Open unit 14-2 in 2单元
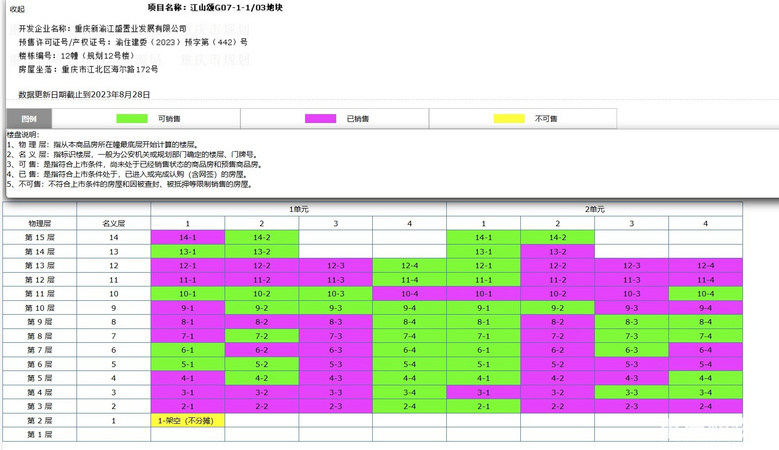 pyautogui.click(x=557, y=237)
